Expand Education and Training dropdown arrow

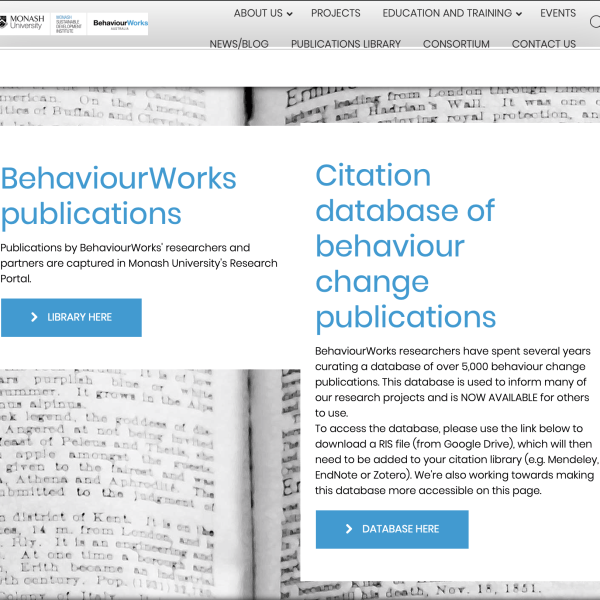click(x=519, y=14)
